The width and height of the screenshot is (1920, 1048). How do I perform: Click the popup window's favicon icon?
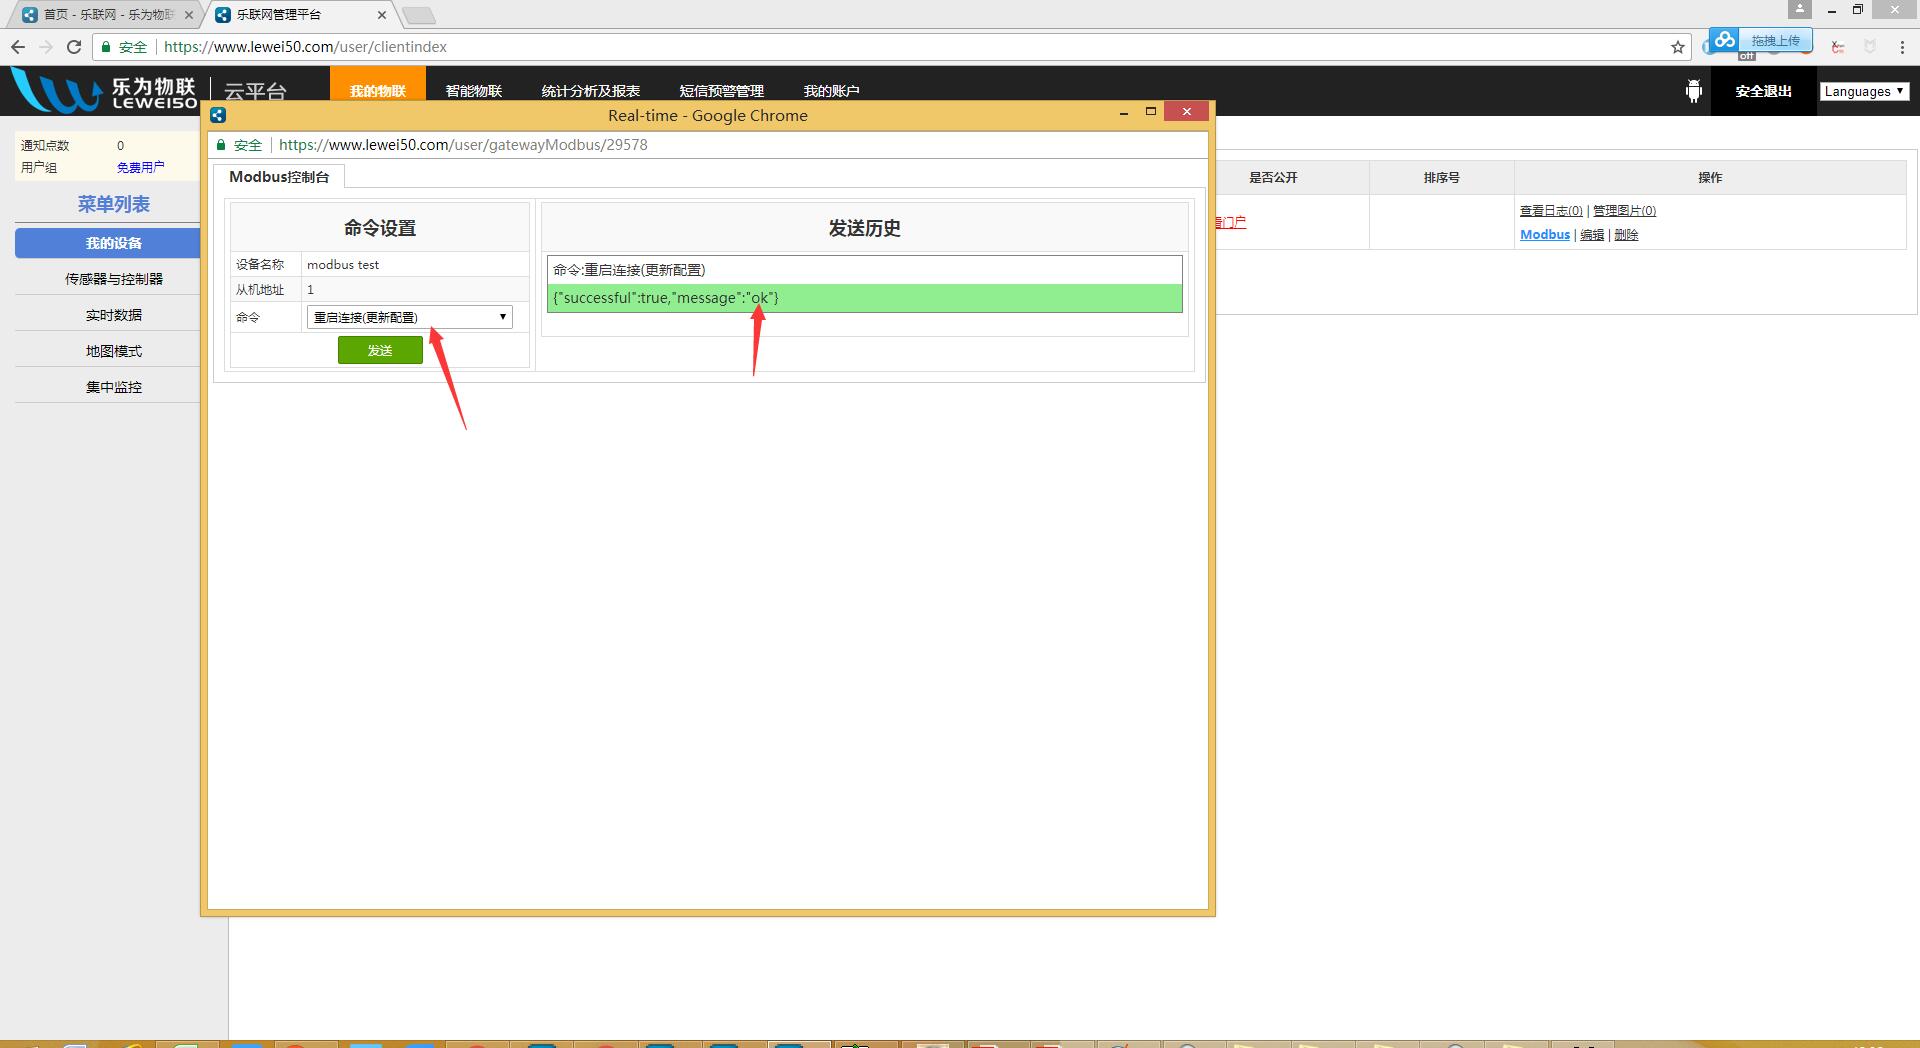218,115
